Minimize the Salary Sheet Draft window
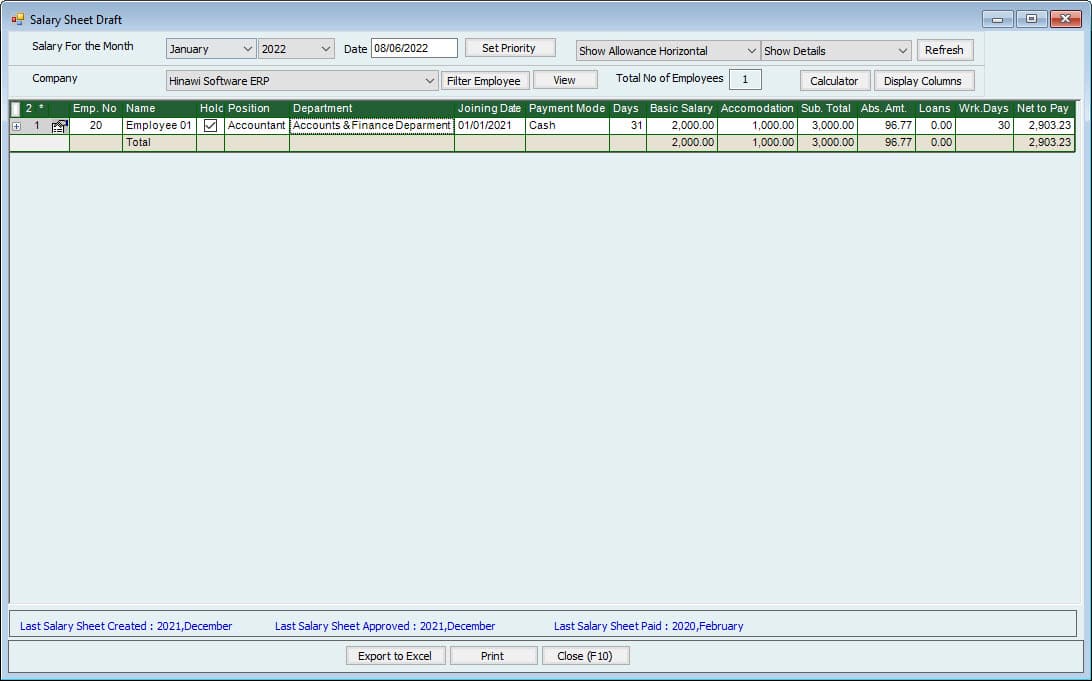1092x681 pixels. coord(997,19)
